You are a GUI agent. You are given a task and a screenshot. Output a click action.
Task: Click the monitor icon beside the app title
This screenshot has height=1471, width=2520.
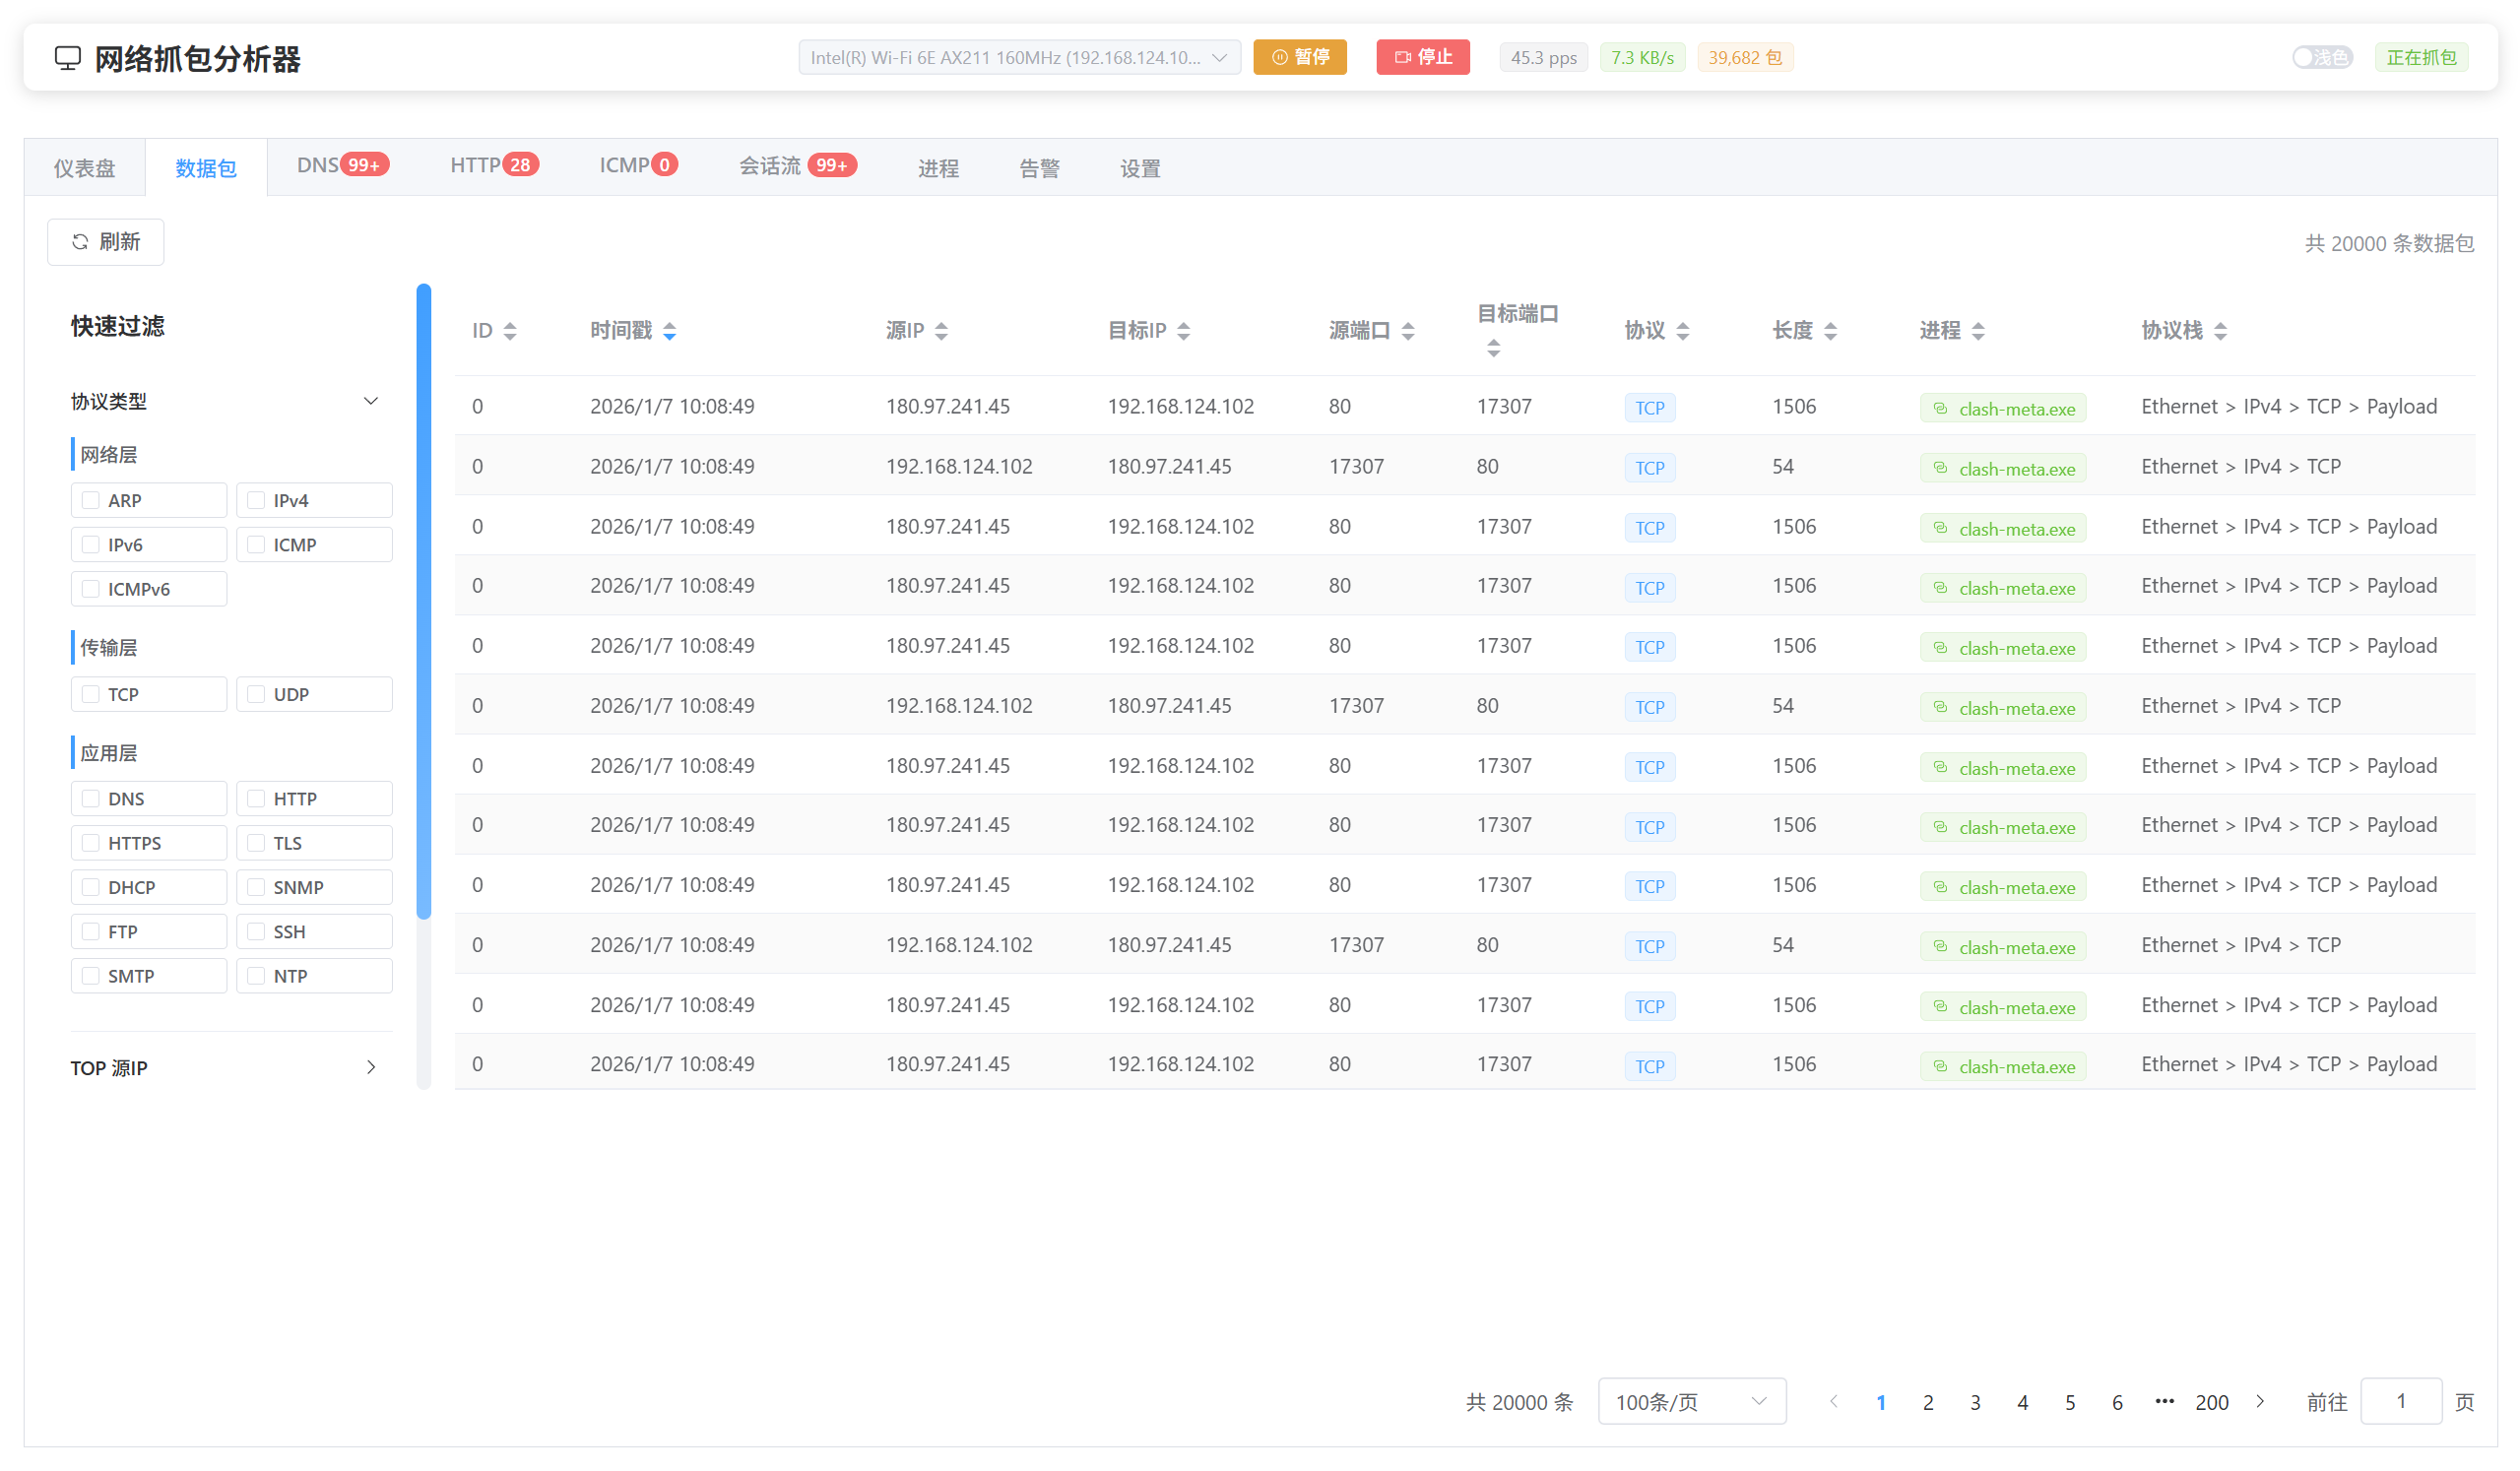coord(67,58)
